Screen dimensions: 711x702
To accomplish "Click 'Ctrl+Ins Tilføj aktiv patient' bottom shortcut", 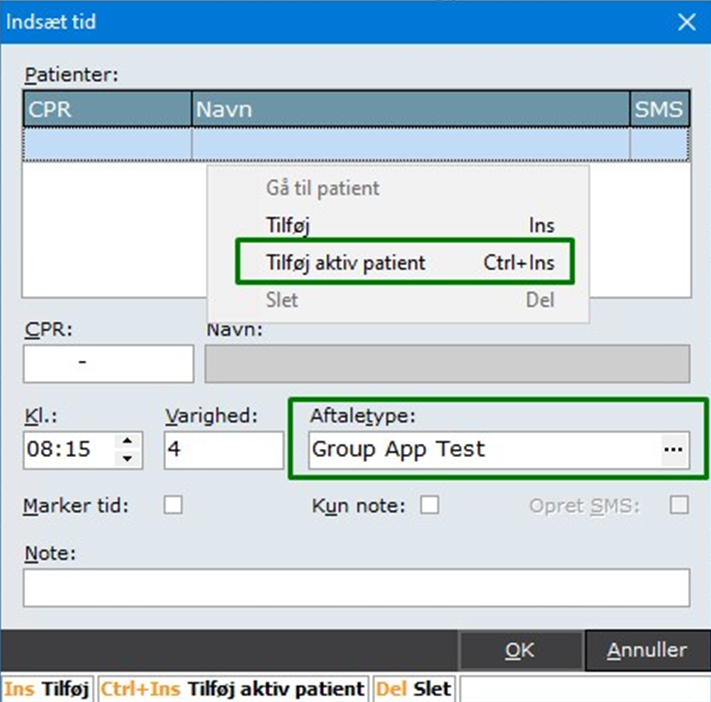I will point(232,689).
